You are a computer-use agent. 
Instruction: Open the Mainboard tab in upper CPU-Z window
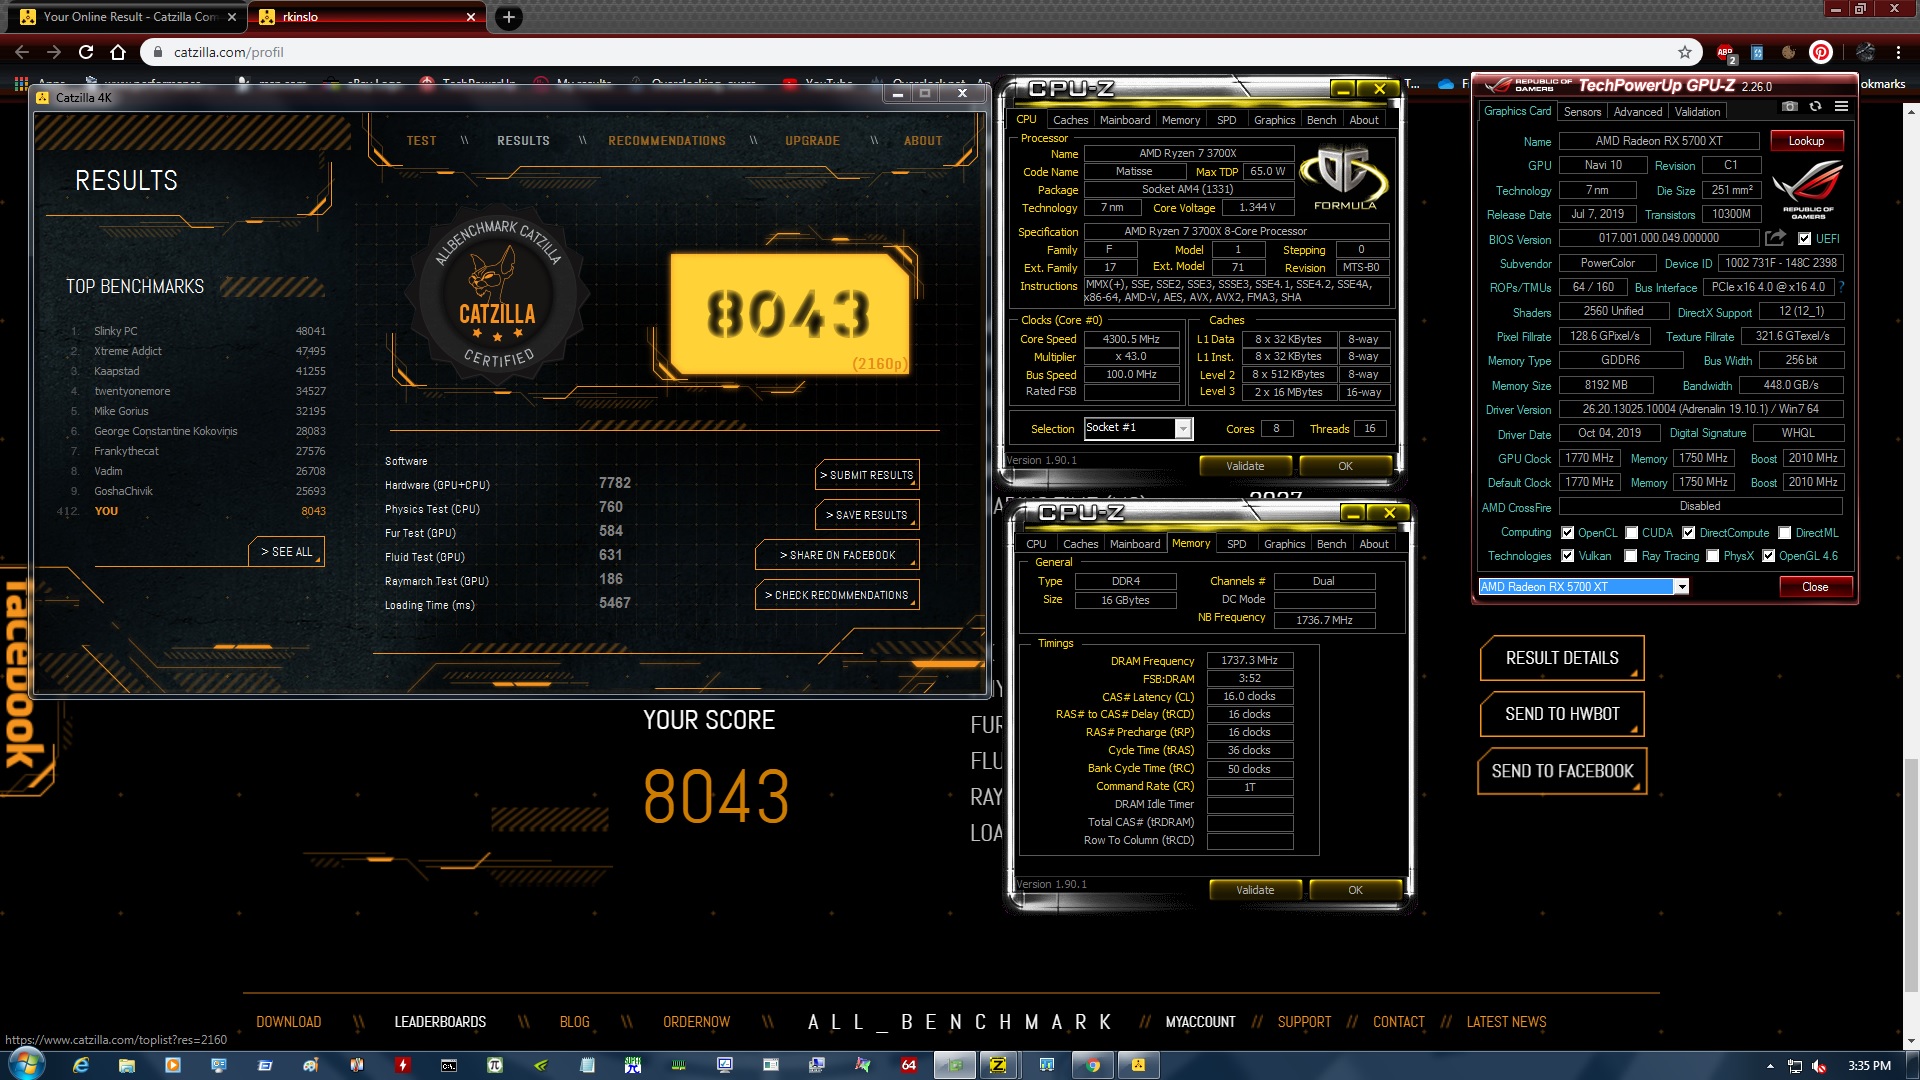(x=1125, y=120)
